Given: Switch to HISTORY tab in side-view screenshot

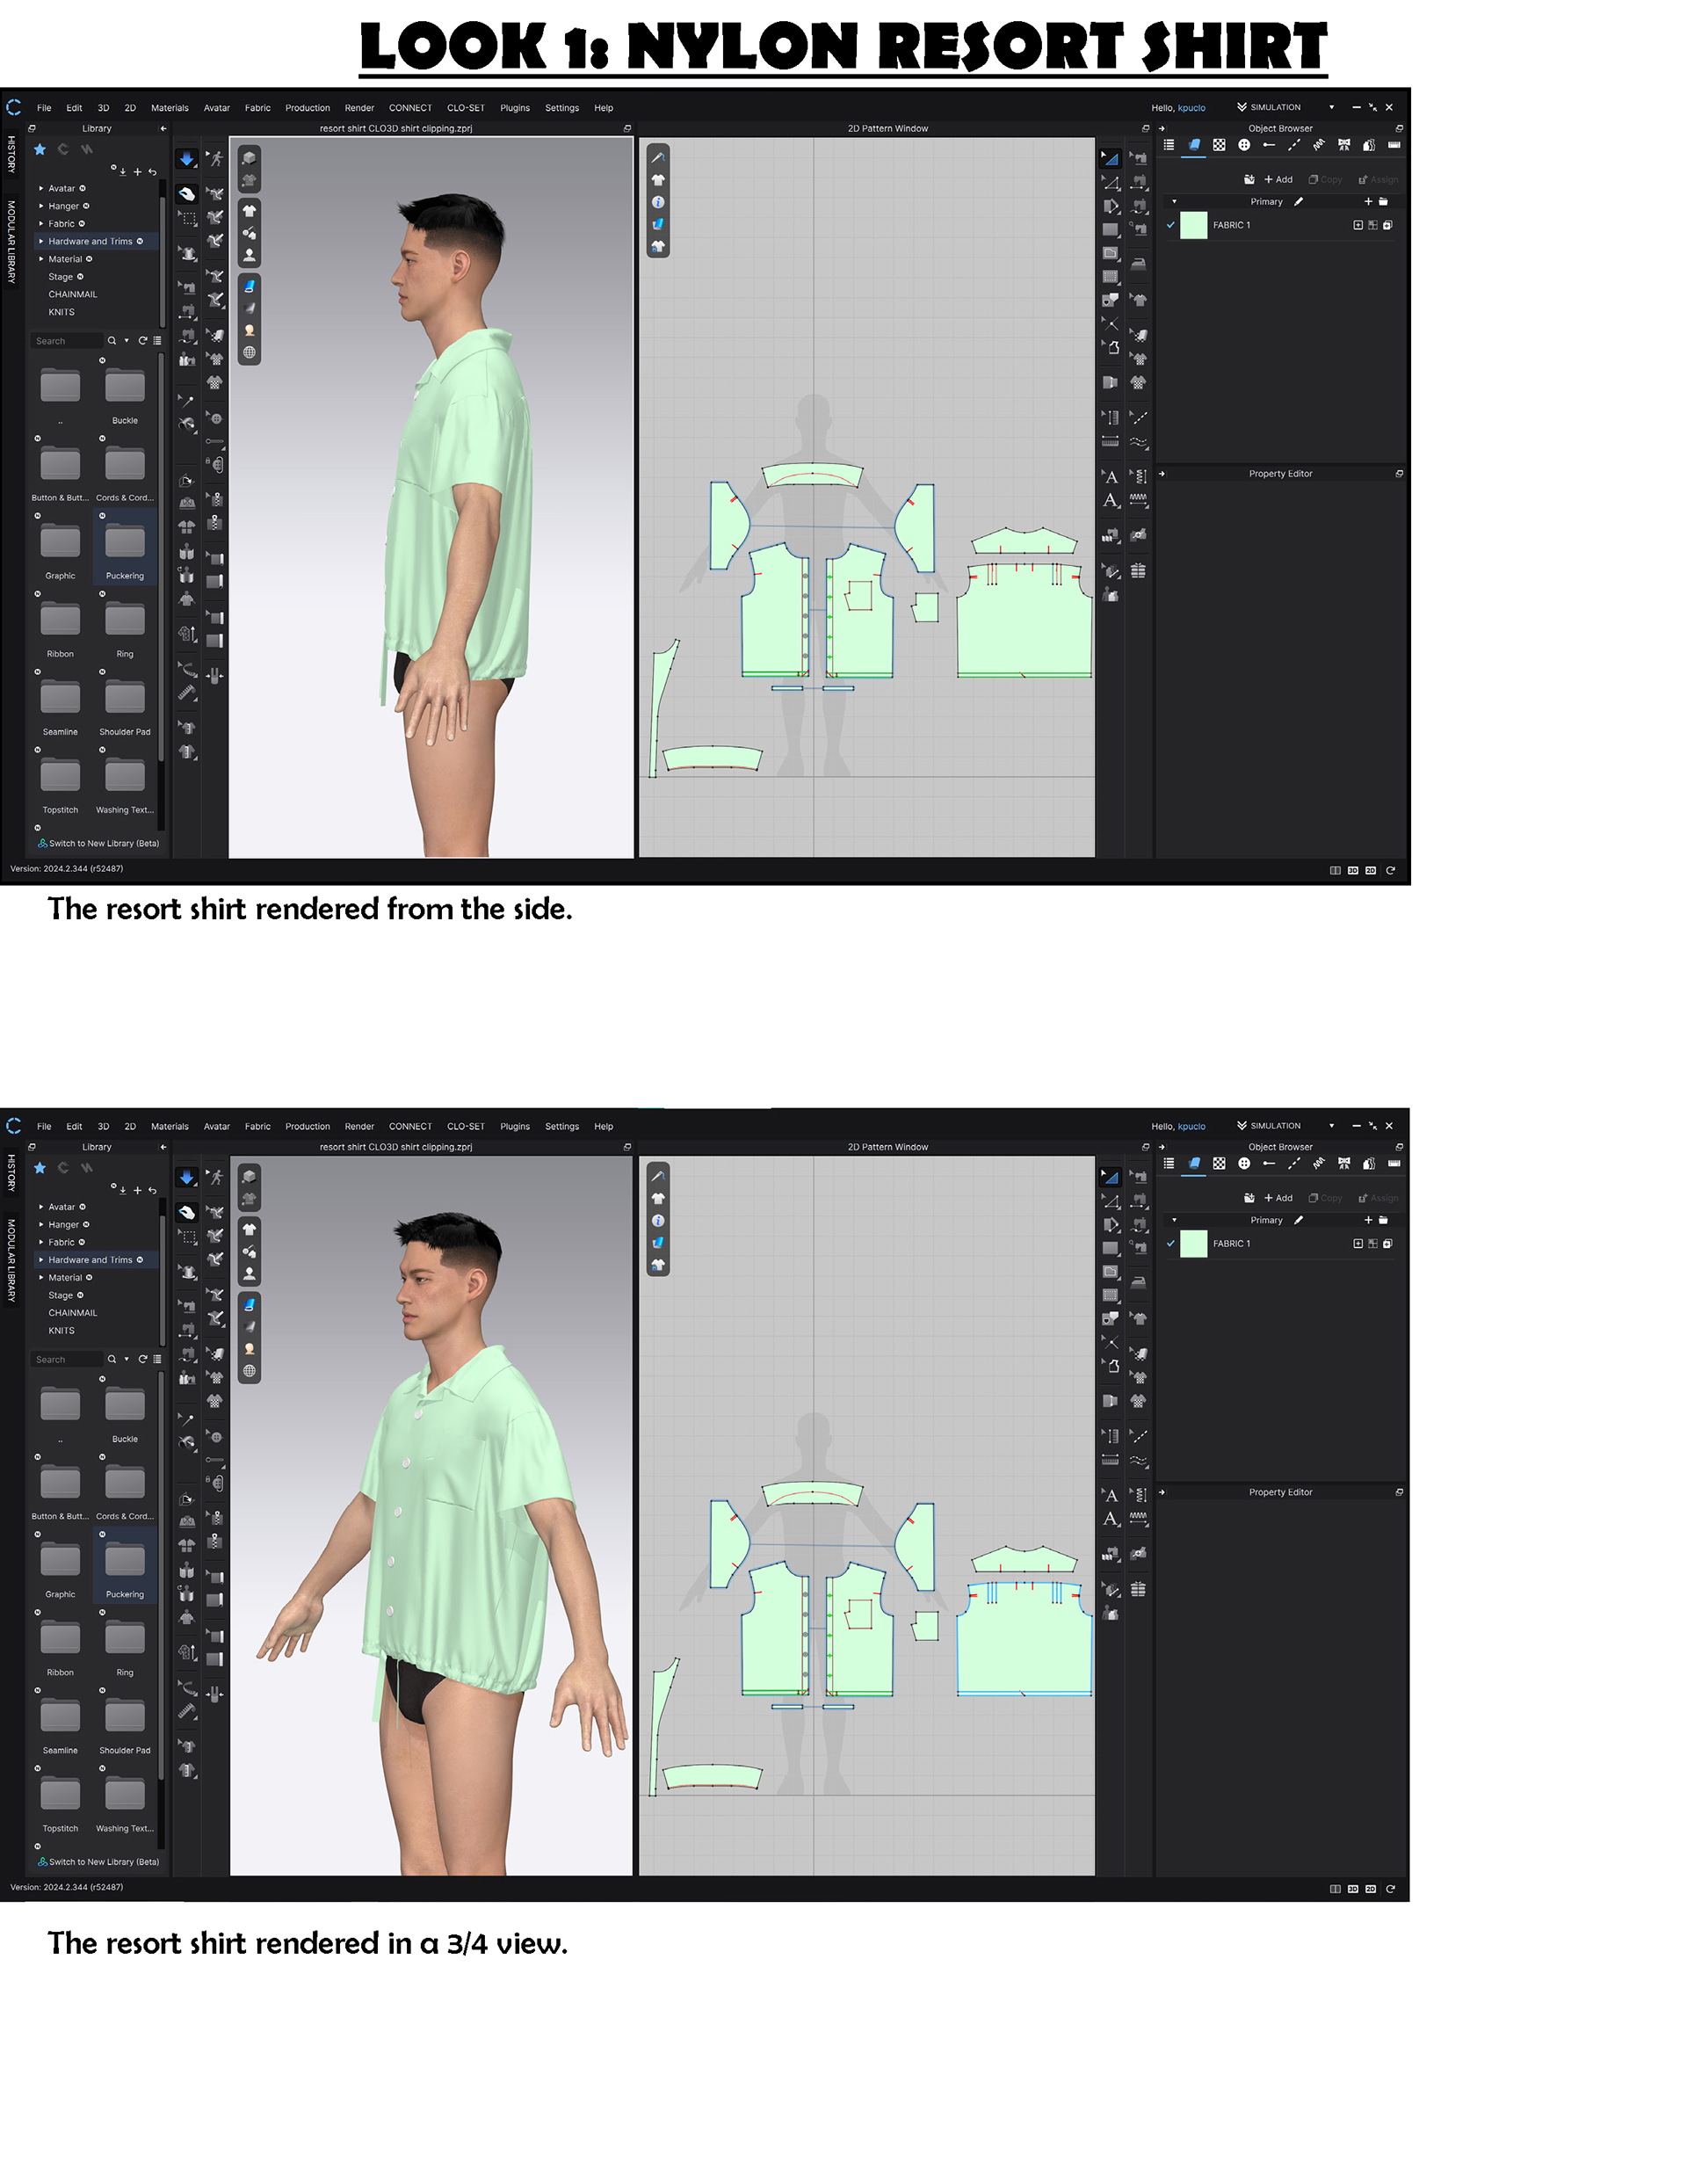Looking at the screenshot, I should pos(11,155).
